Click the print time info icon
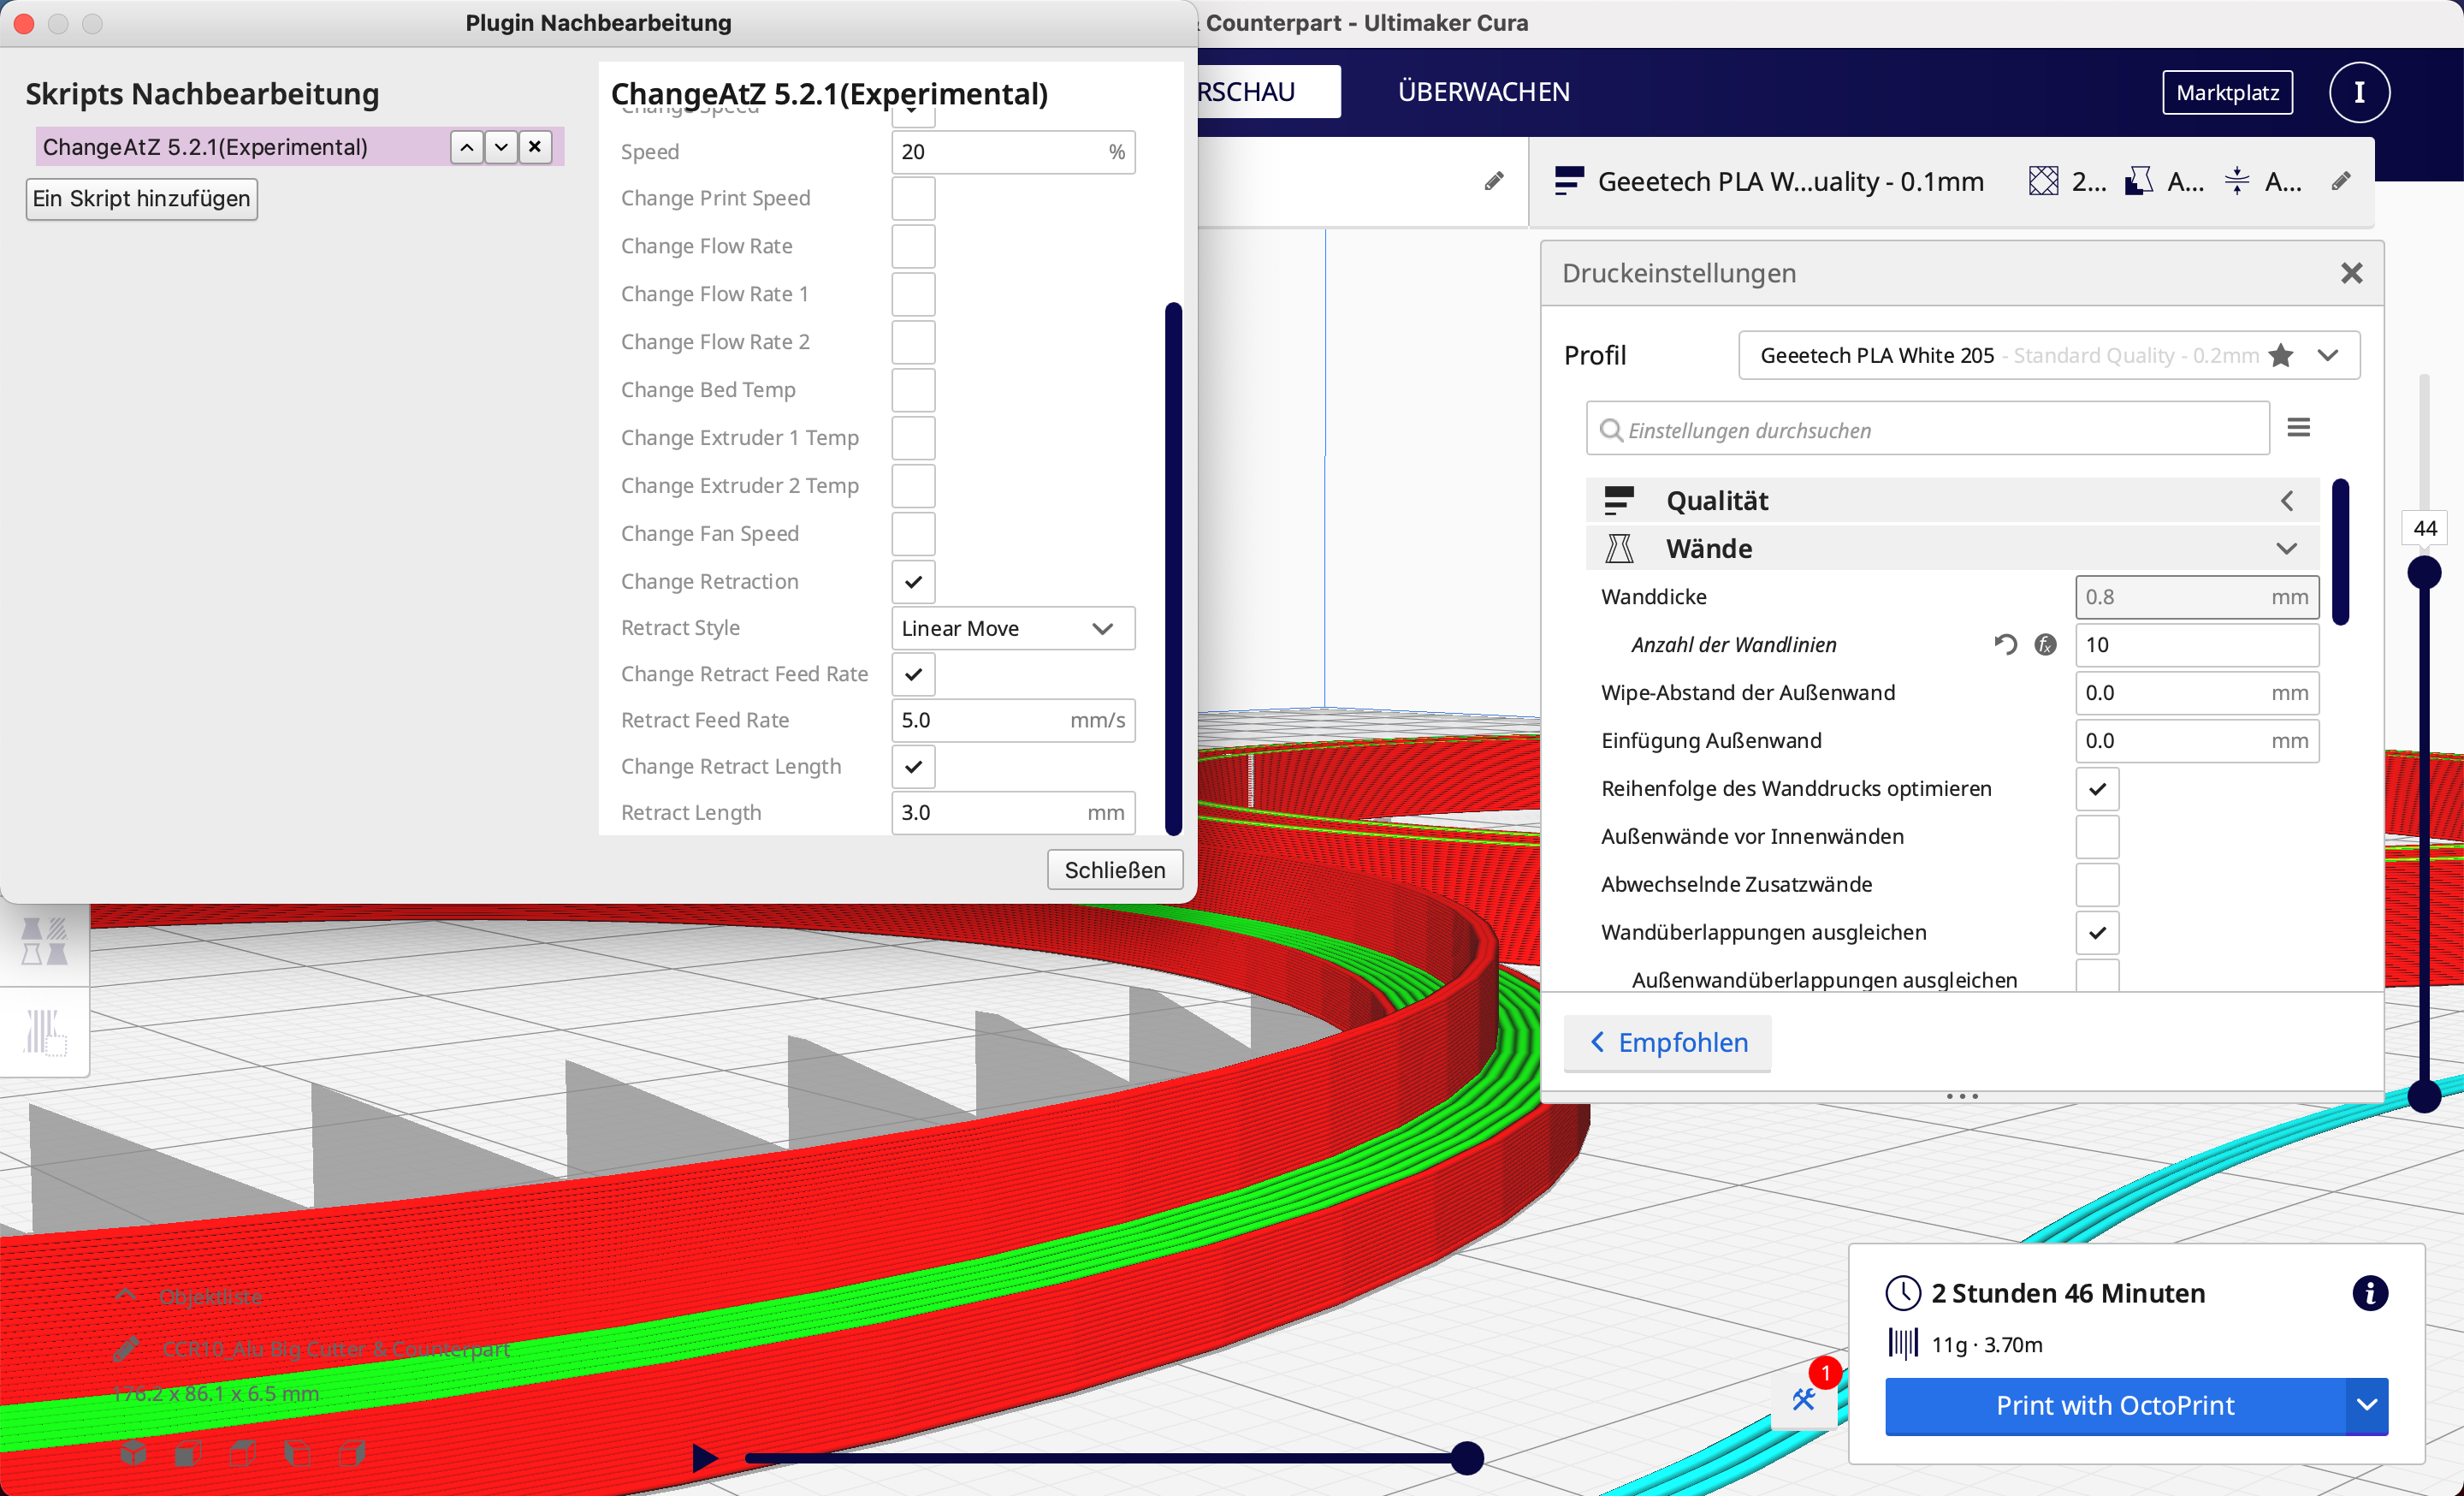The image size is (2464, 1496). [2369, 1293]
